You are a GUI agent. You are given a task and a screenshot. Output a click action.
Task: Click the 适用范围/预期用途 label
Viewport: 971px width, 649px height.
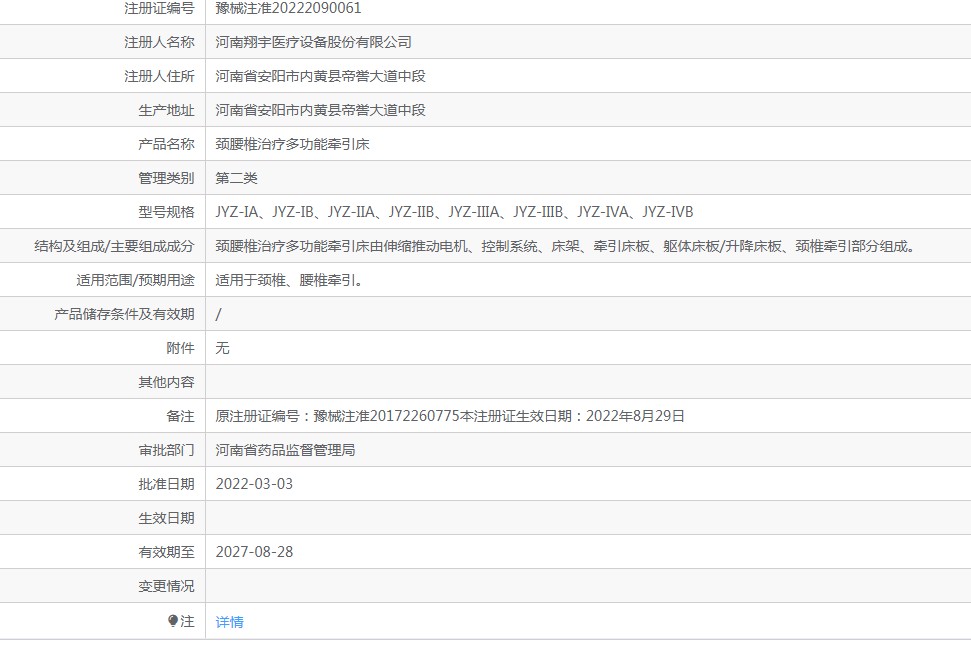(135, 281)
